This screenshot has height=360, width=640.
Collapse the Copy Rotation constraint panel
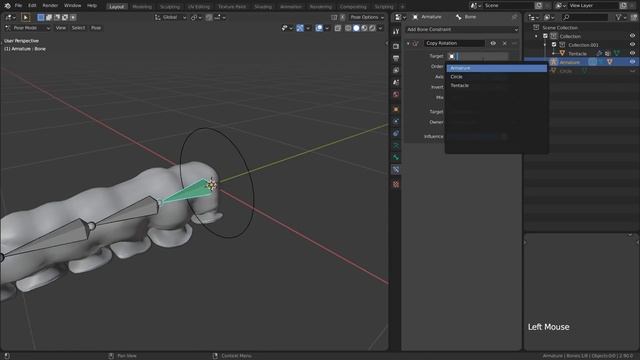[x=408, y=43]
